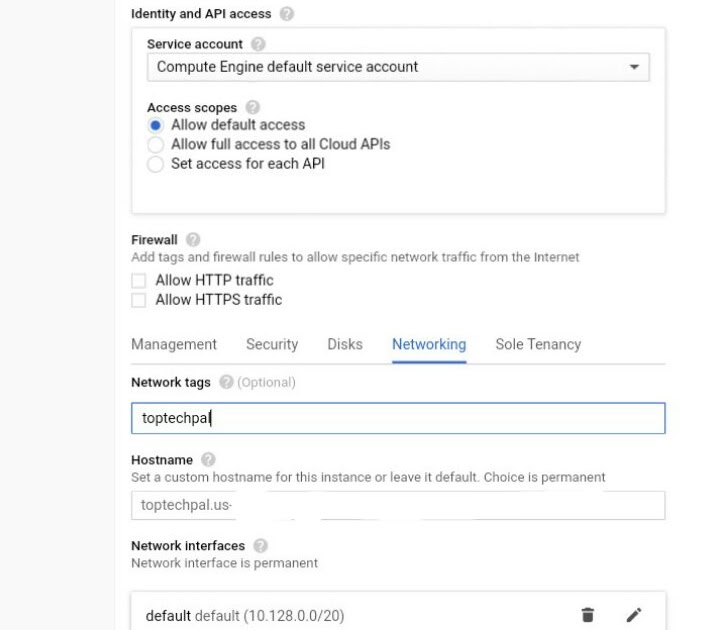This screenshot has height=630, width=720.
Task: Click help icon next to Identity and API access
Action: pos(287,15)
